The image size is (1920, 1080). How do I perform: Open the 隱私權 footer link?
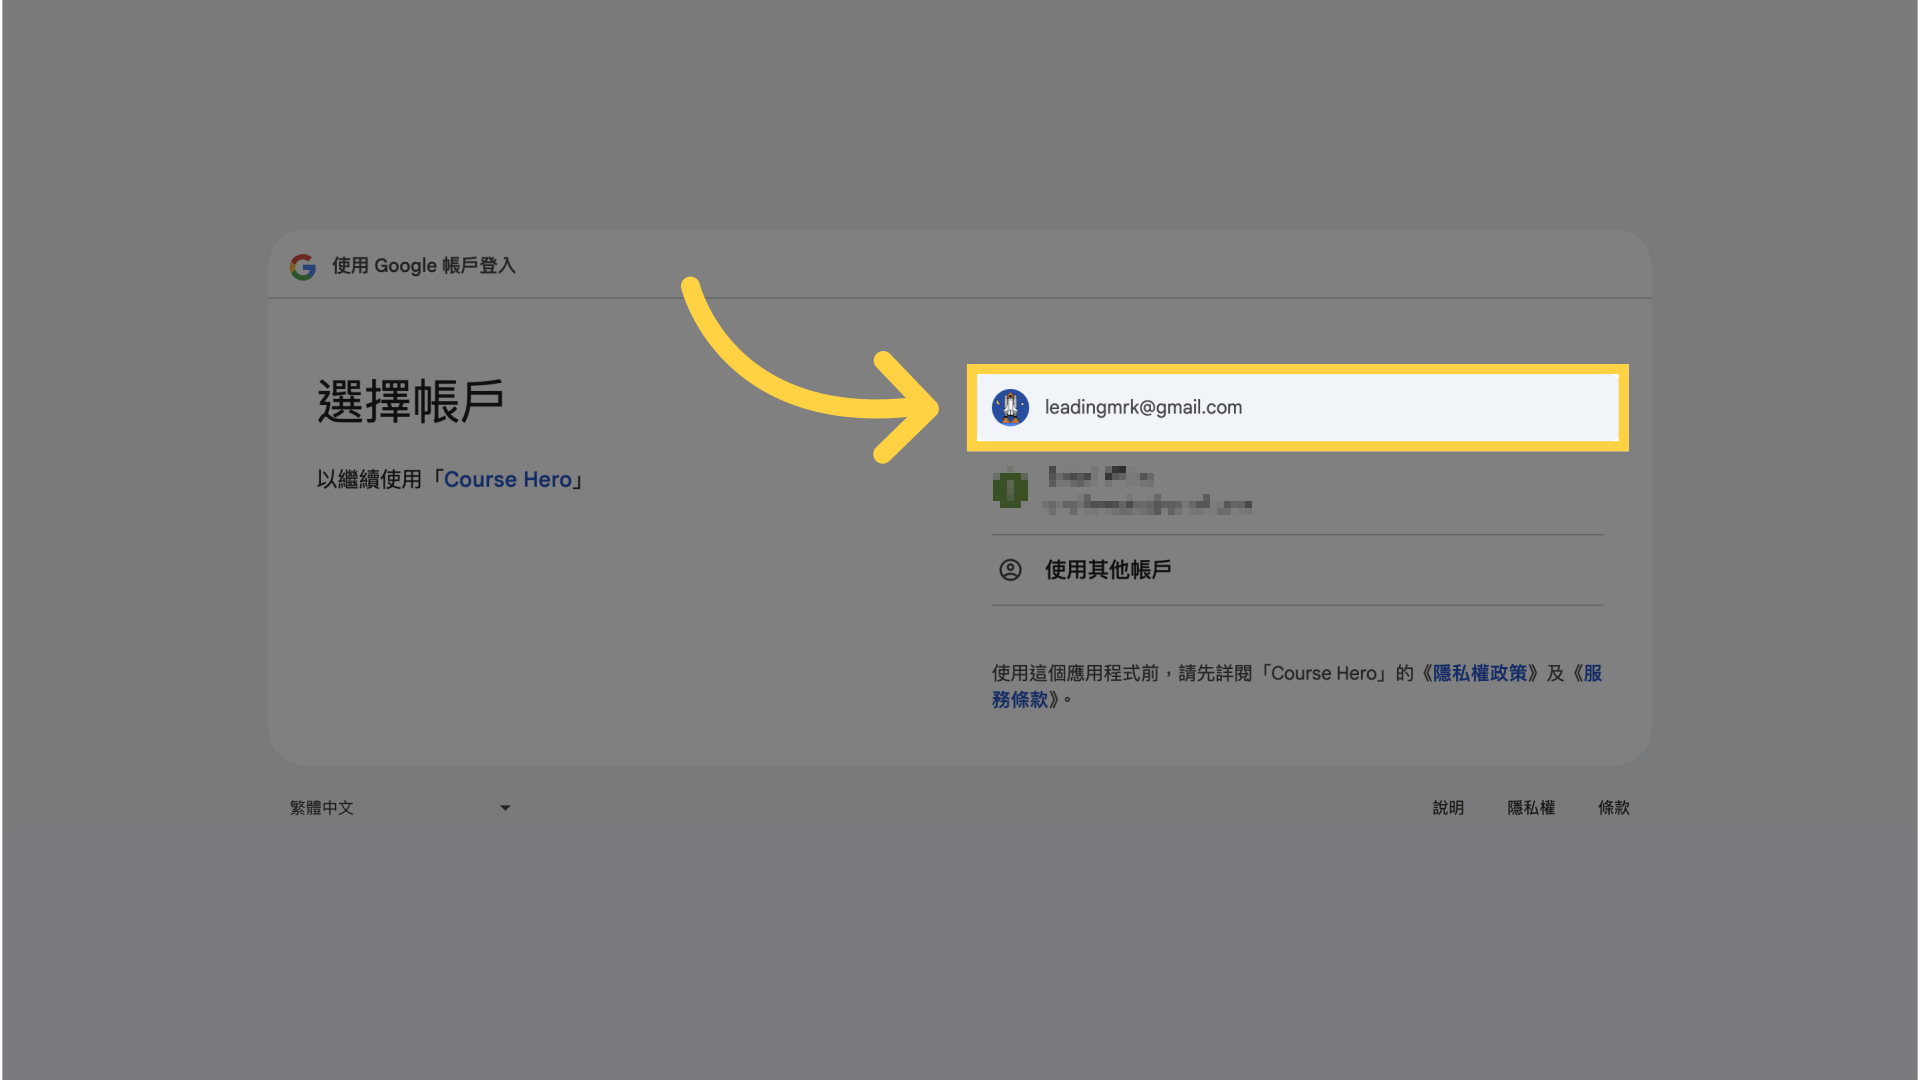tap(1531, 808)
